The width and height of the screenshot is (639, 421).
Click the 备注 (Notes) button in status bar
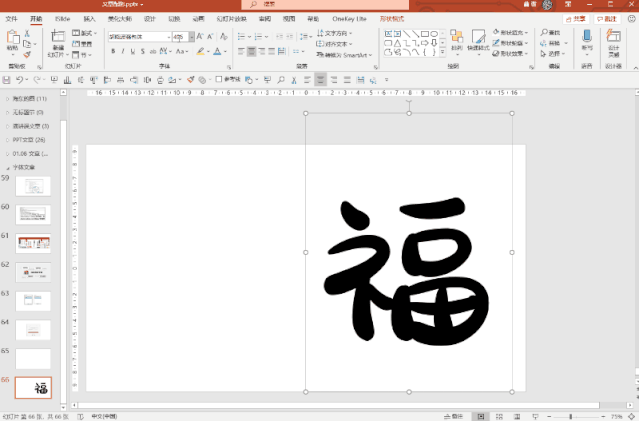(453, 417)
